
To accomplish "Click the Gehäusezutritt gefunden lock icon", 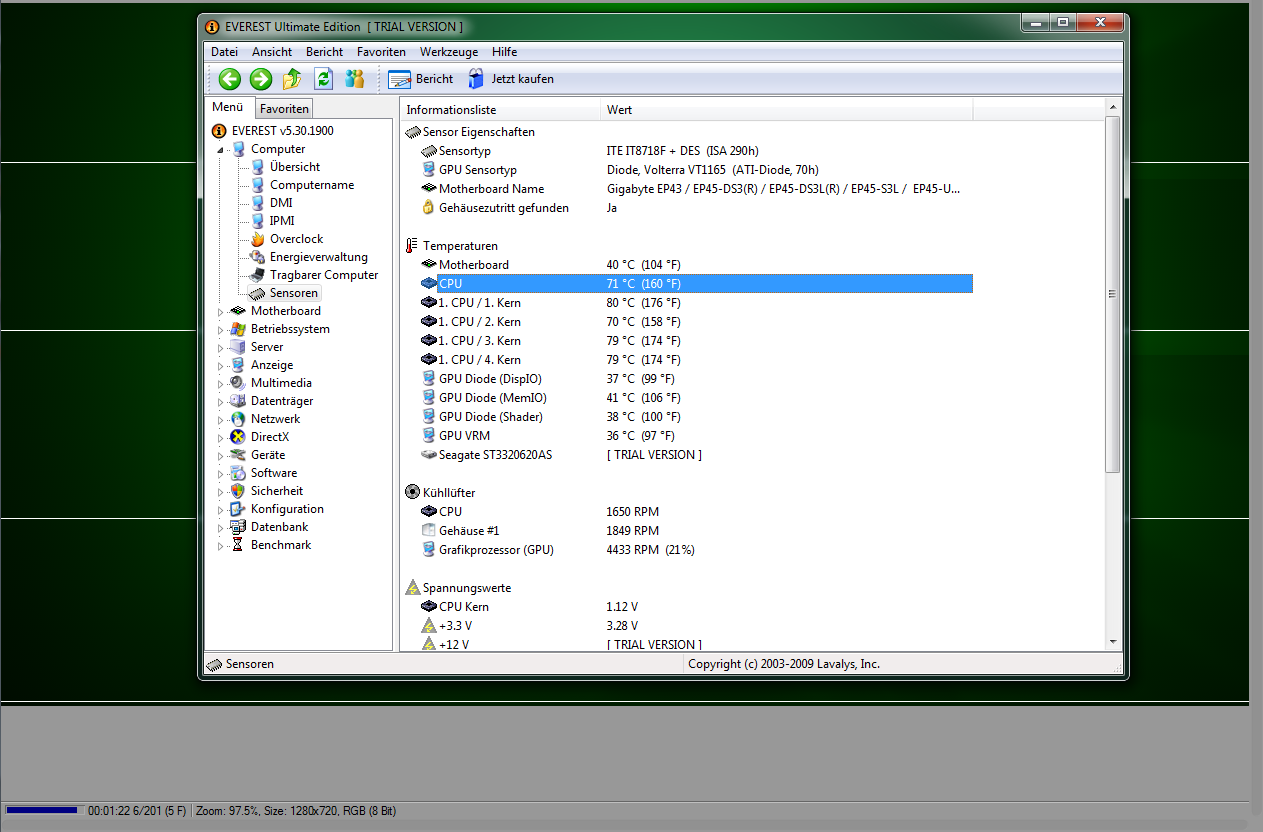I will (429, 208).
